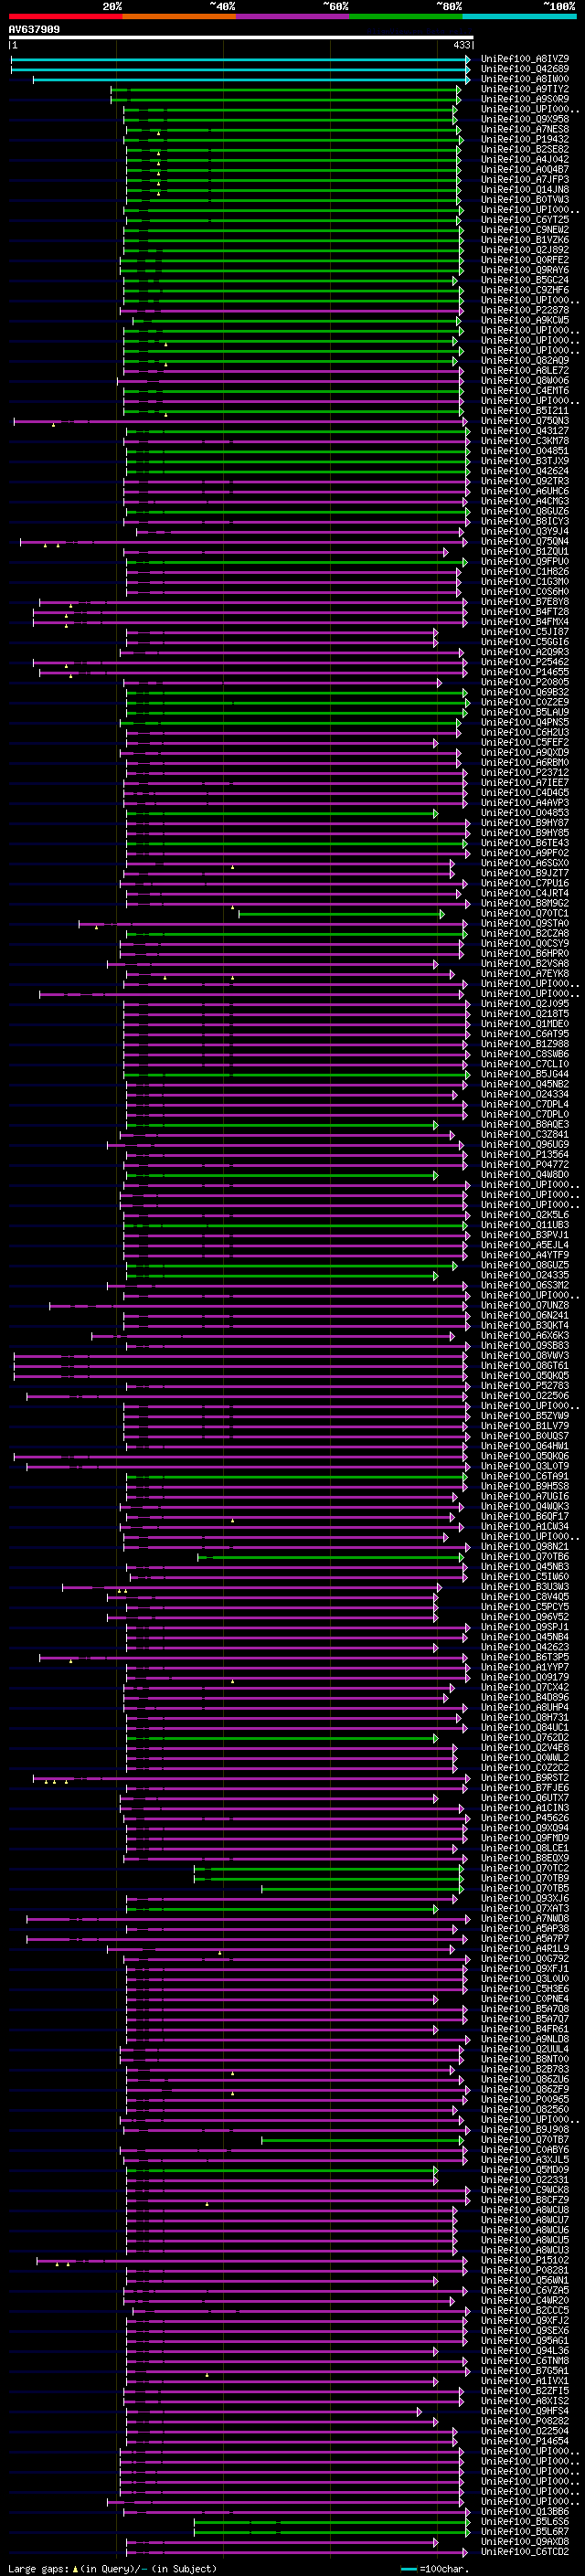This screenshot has width=585, height=2576.
Task: Open hit UniRef100_Q9HFS4
Action: pos(525,2411)
